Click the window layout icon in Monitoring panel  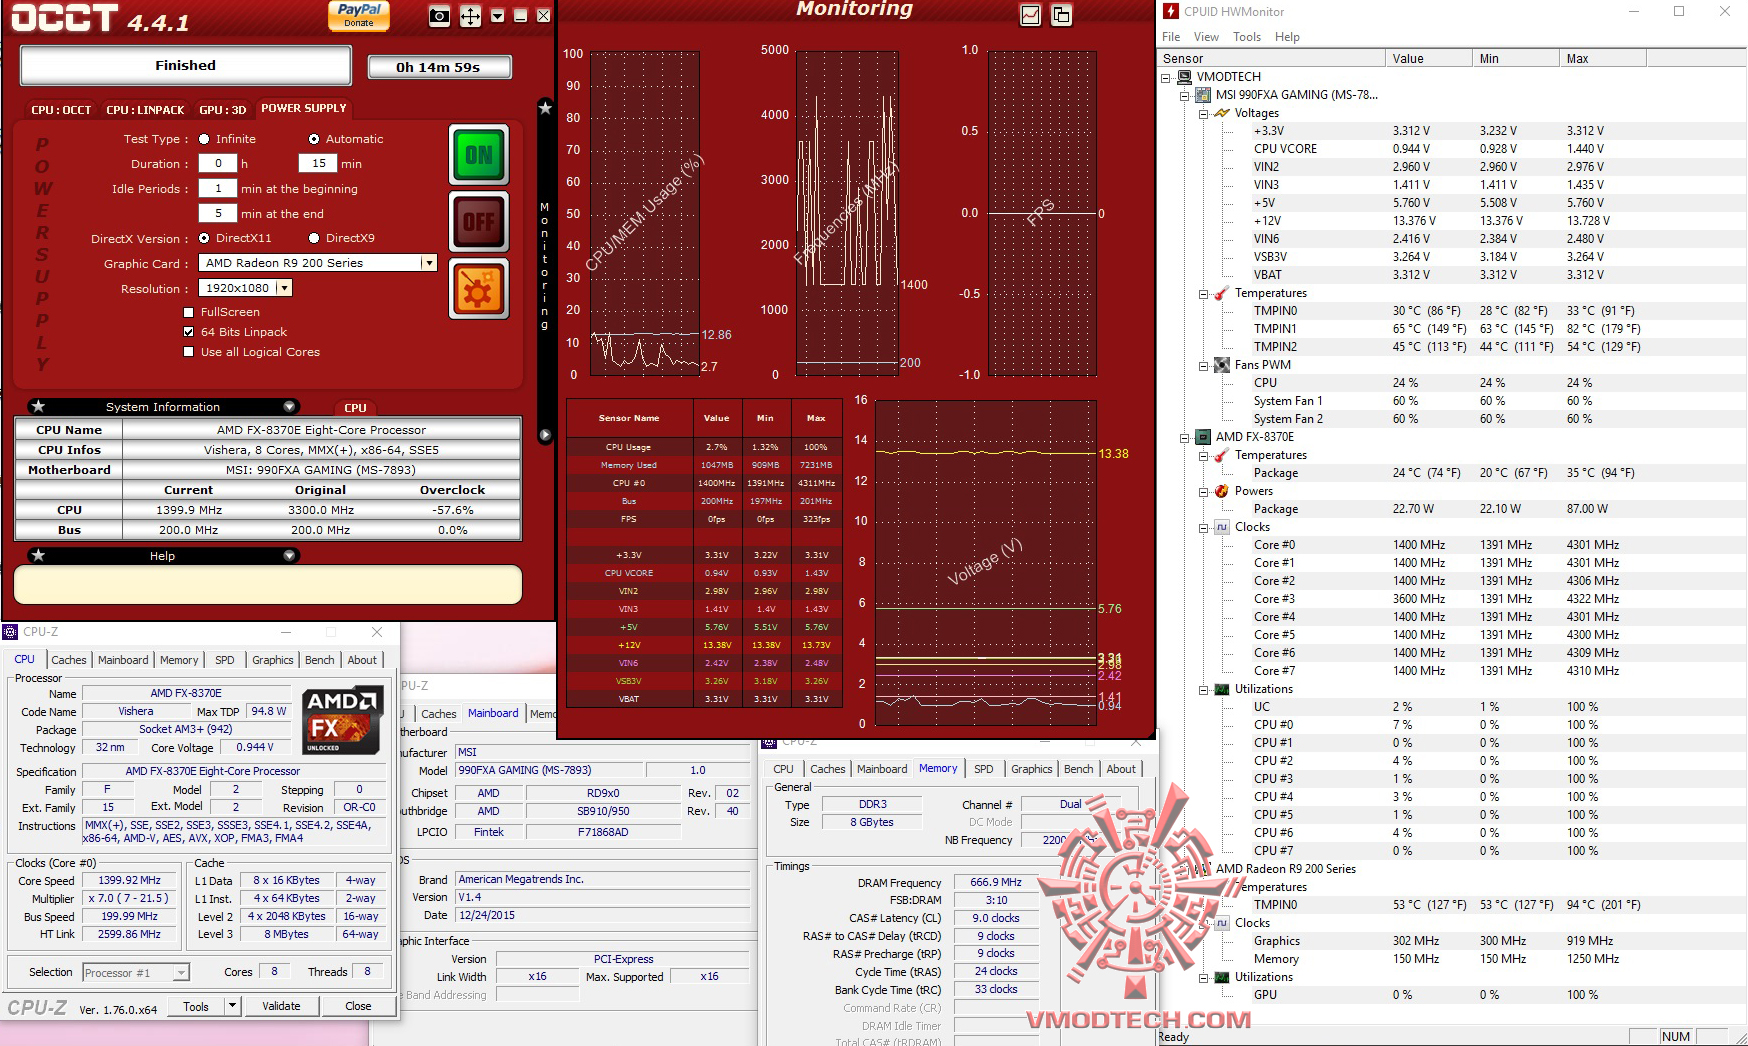click(x=1061, y=15)
